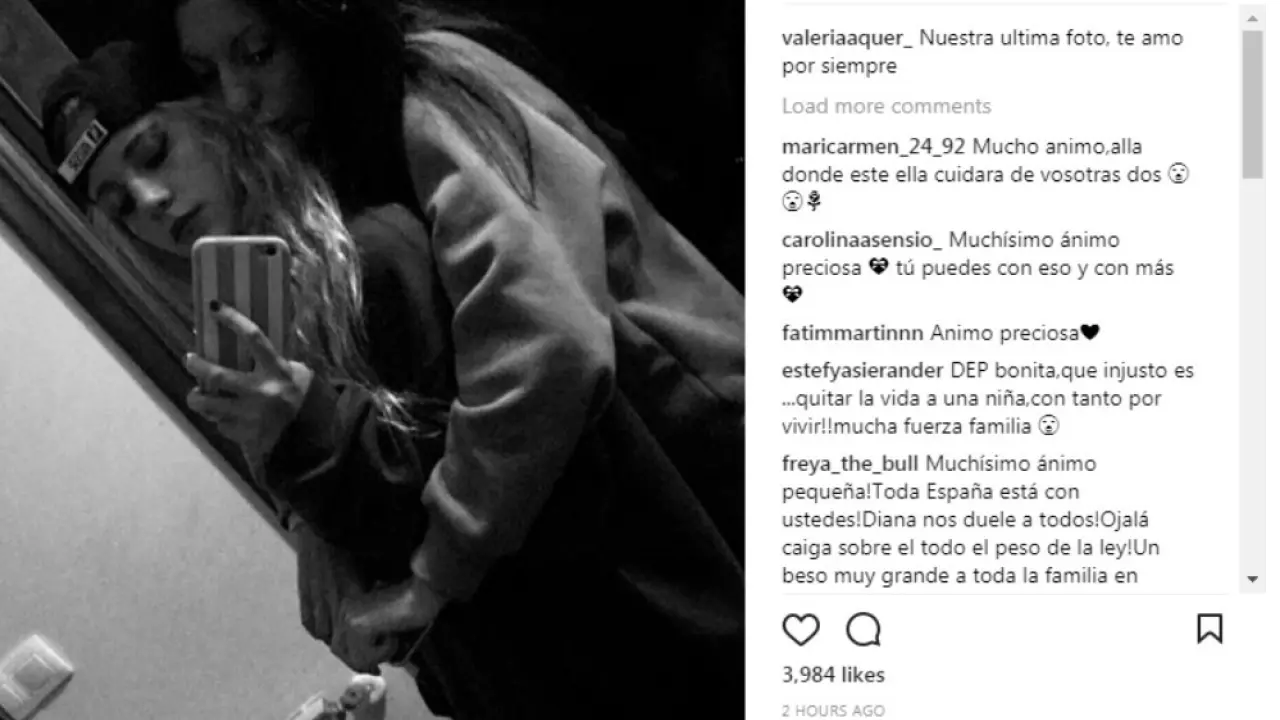Save the post with the bookmark icon

point(1209,629)
